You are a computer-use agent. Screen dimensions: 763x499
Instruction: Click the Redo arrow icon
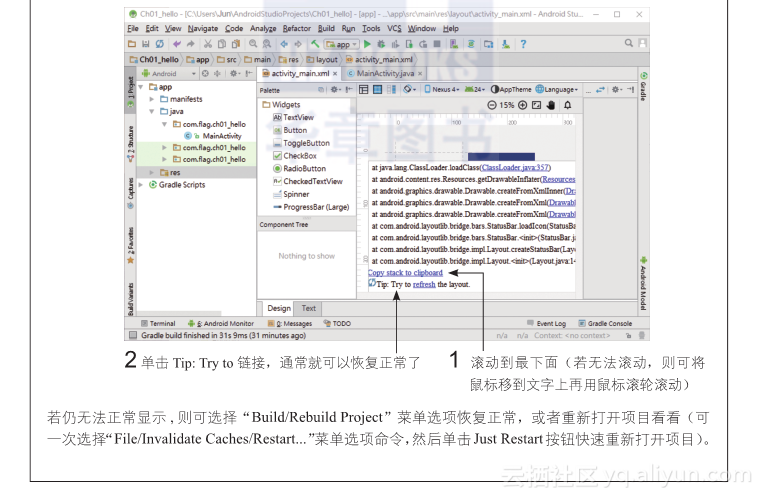pos(191,44)
